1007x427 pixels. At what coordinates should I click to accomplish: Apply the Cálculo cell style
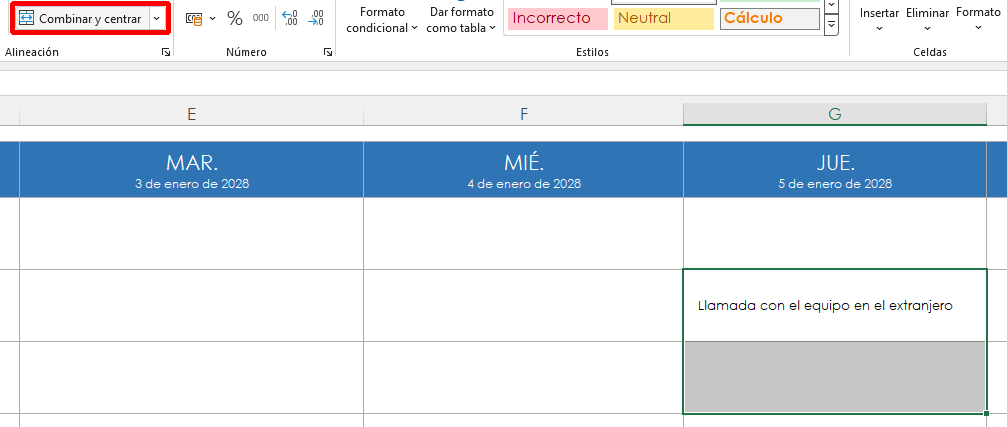[x=769, y=19]
